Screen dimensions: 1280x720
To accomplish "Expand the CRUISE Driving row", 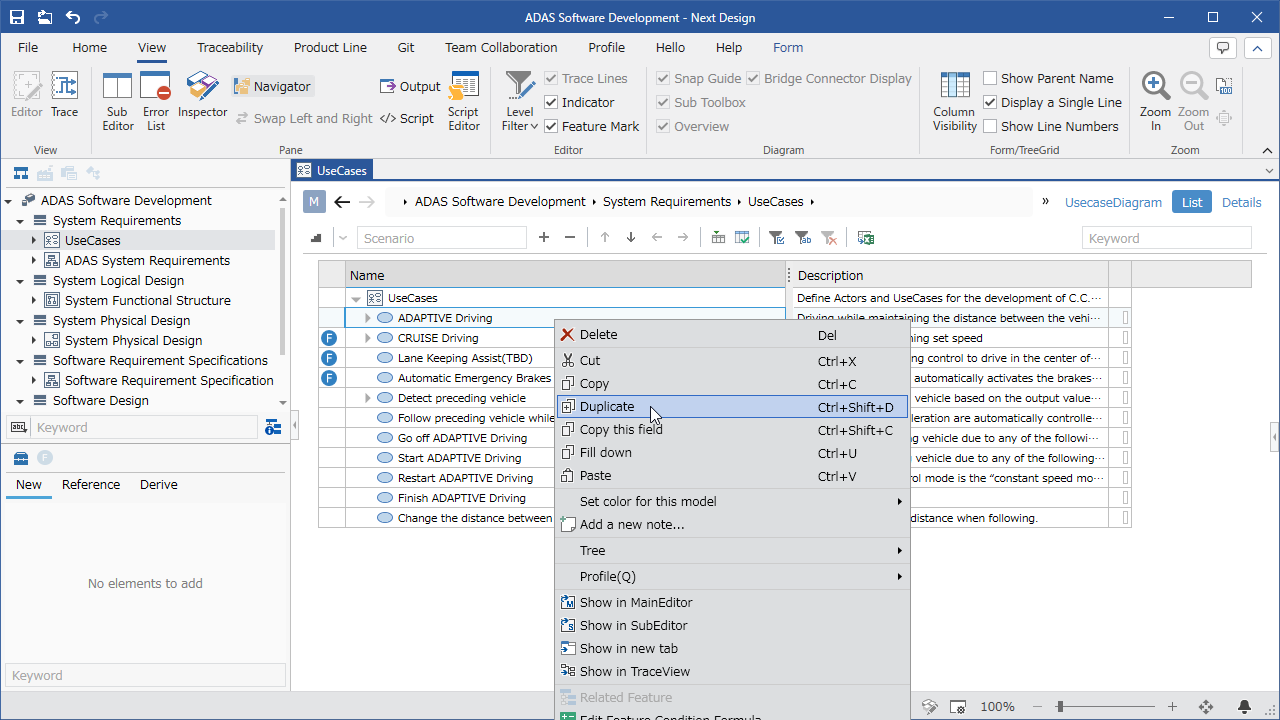I will (x=367, y=338).
